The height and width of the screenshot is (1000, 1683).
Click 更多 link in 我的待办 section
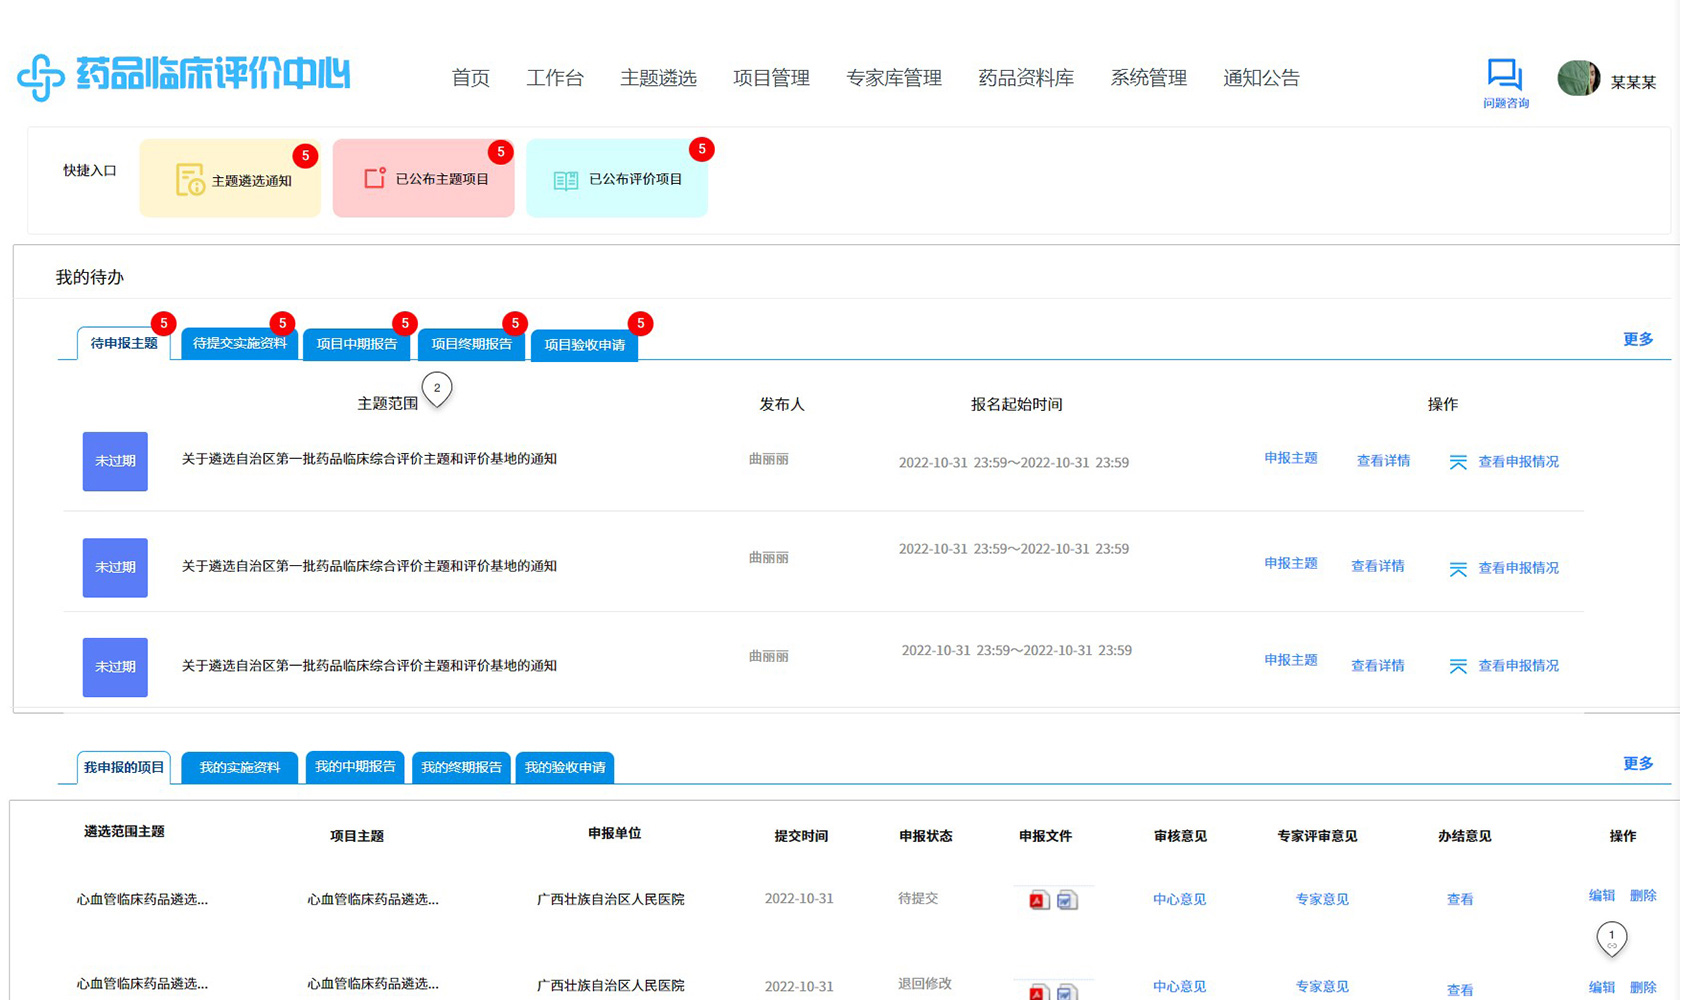pos(1637,339)
